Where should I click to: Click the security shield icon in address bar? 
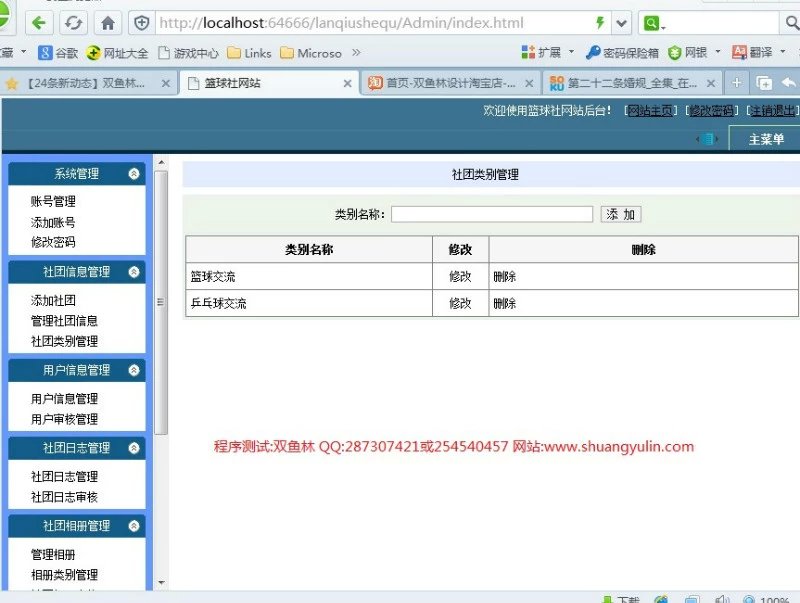(x=141, y=23)
